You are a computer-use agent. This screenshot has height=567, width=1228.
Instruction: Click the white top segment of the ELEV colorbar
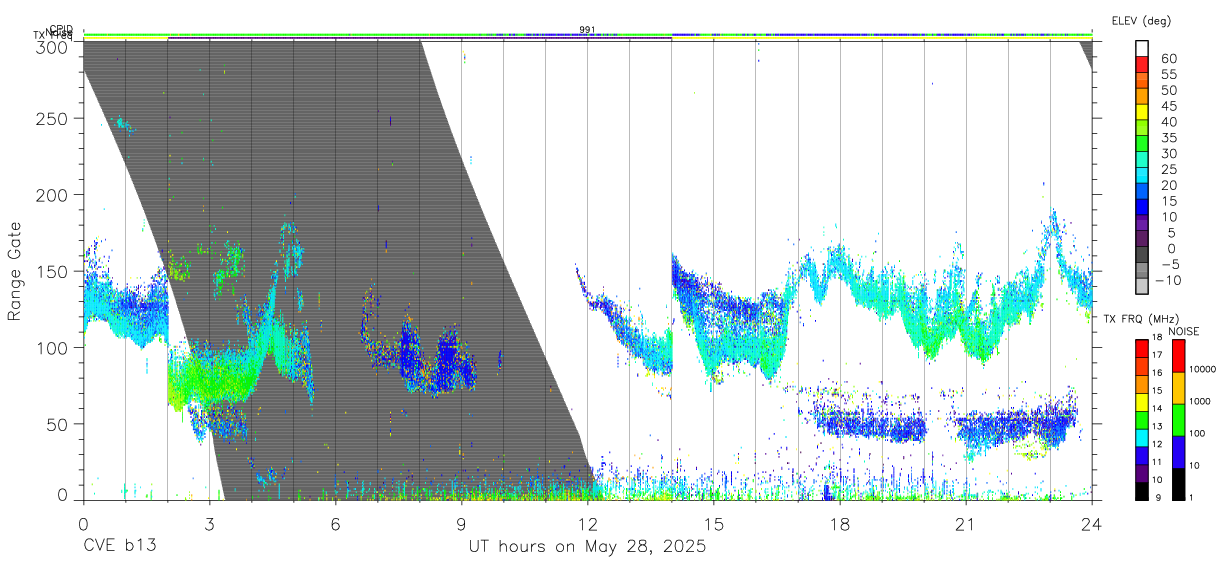click(x=1142, y=48)
